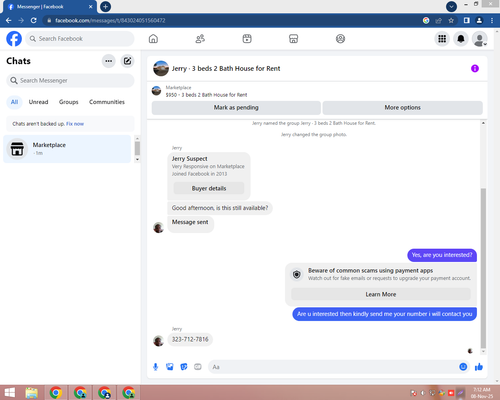The width and height of the screenshot is (500, 400).
Task: Click the Fix now backup link
Action: click(75, 124)
